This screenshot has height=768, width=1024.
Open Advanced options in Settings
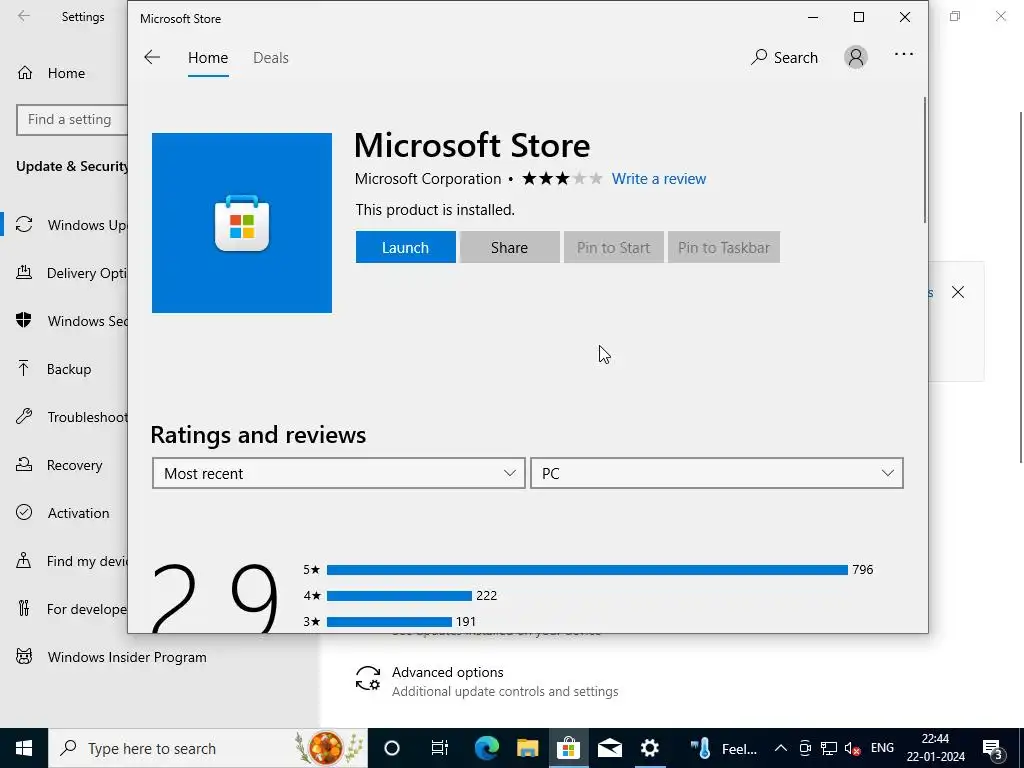tap(487, 680)
